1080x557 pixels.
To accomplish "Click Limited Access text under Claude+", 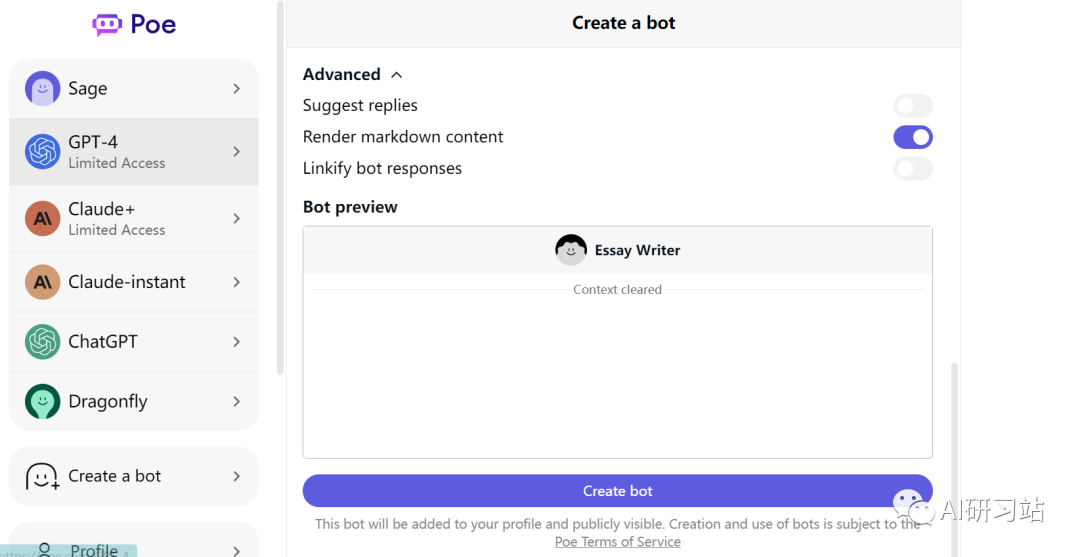I will pos(116,230).
